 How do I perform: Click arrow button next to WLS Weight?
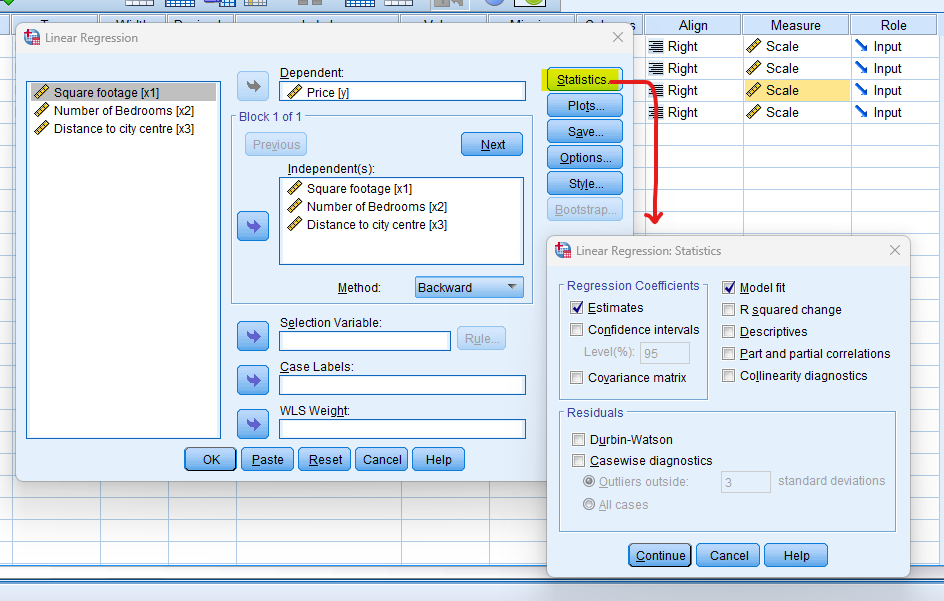pyautogui.click(x=253, y=424)
